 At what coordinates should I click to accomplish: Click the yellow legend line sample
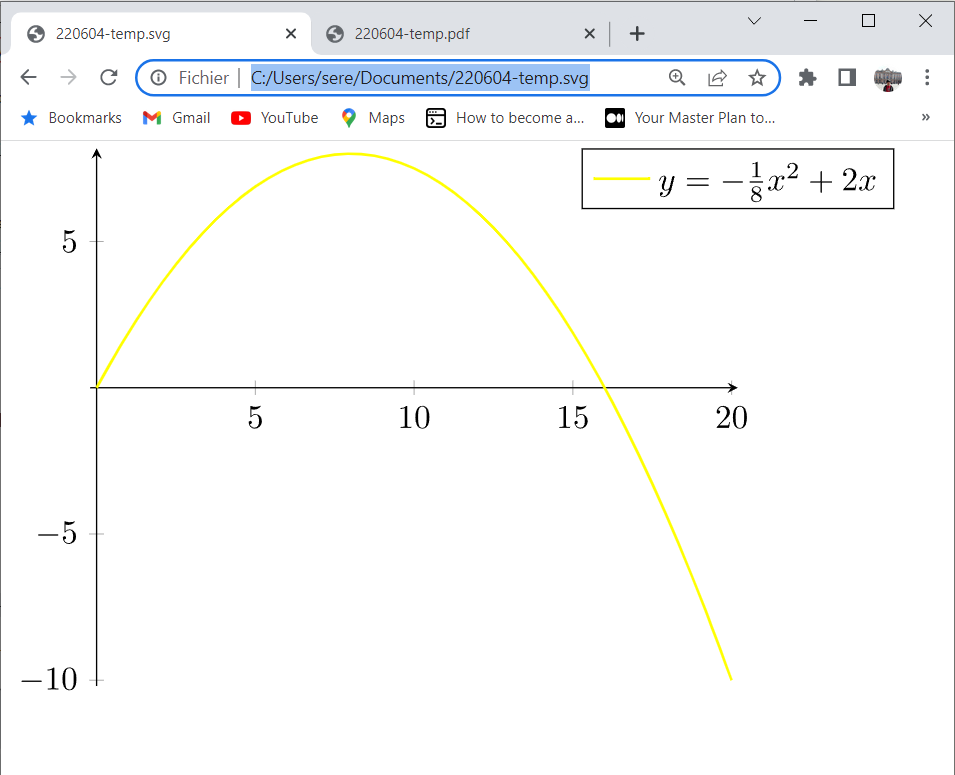pos(621,179)
